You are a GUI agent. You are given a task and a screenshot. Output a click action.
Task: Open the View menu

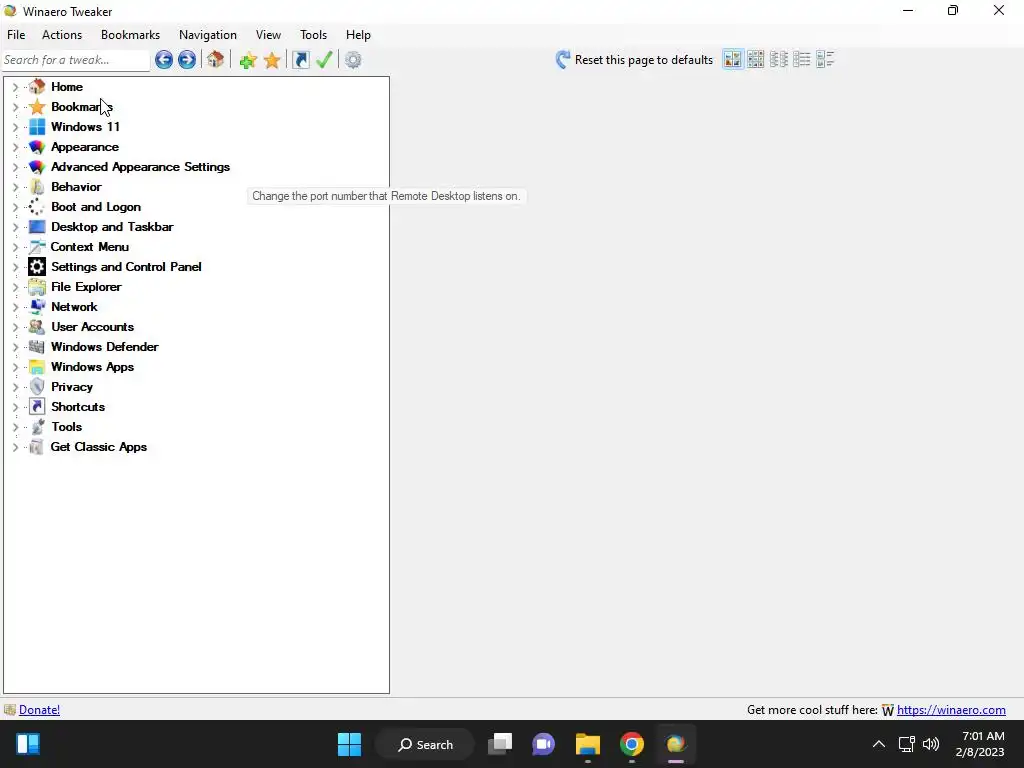coord(268,35)
